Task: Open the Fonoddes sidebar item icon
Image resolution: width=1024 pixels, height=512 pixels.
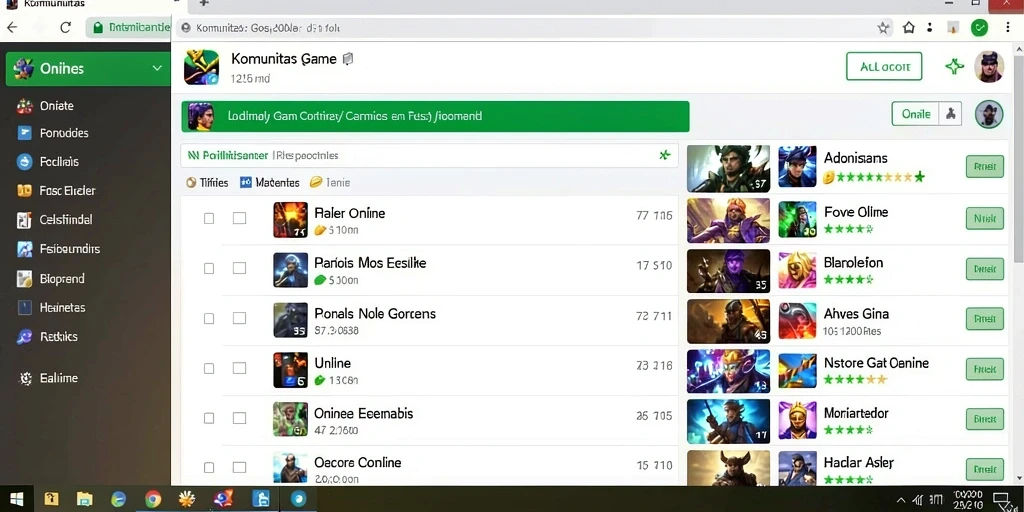Action: pyautogui.click(x=25, y=133)
